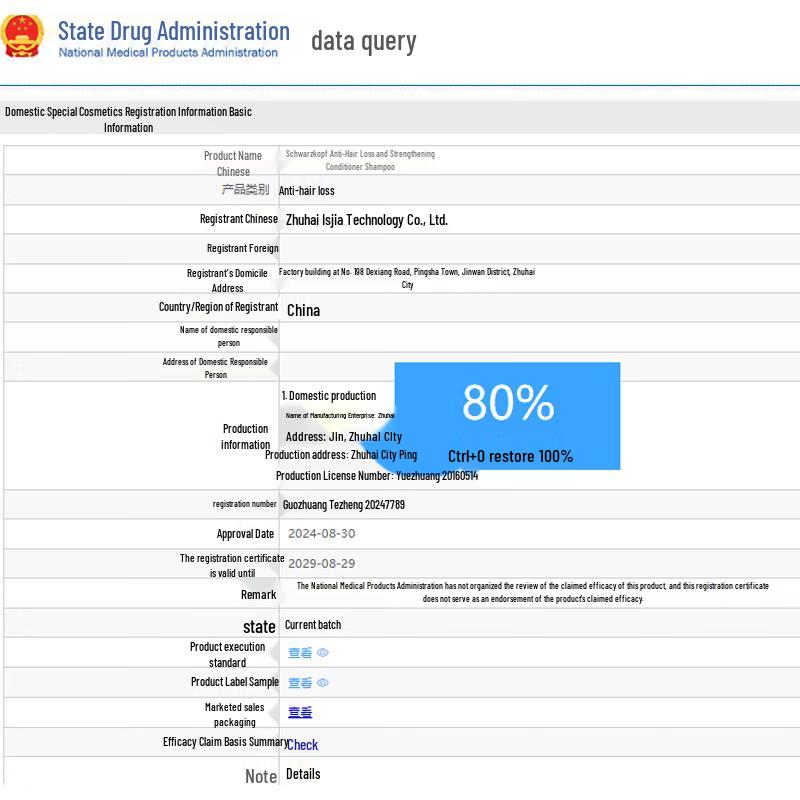Select registrant name 'Zhuhai Isjia Technology Co., Ltd.'

366,220
